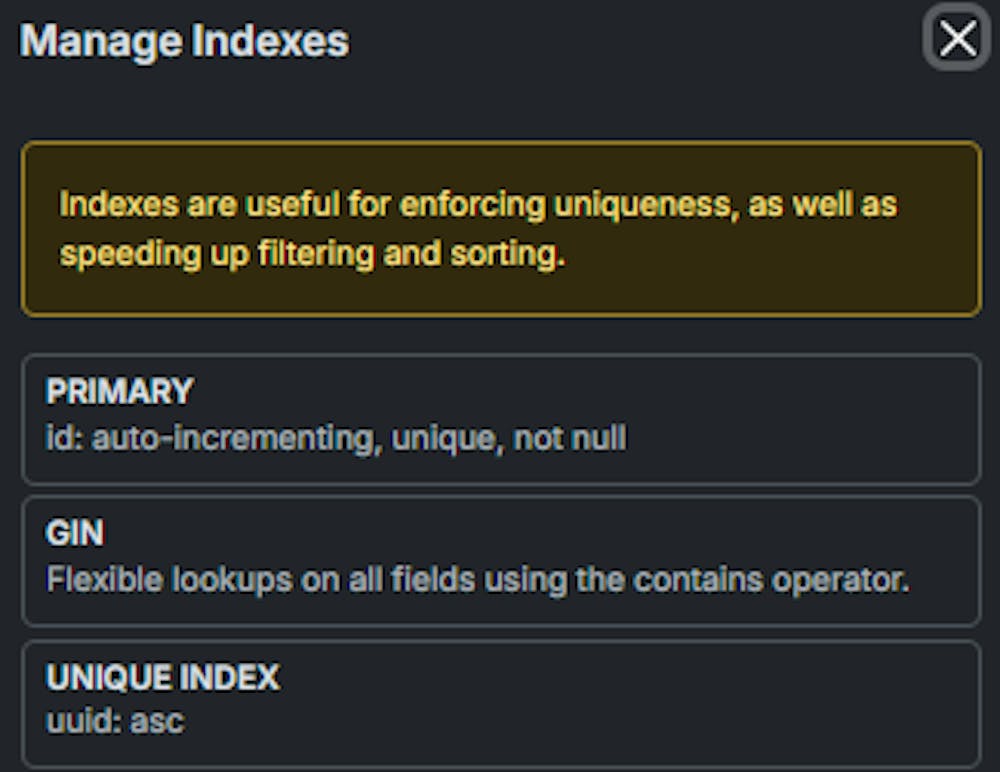Click the UNIQUE INDEX heading label
The height and width of the screenshot is (772, 1000).
coord(161,678)
